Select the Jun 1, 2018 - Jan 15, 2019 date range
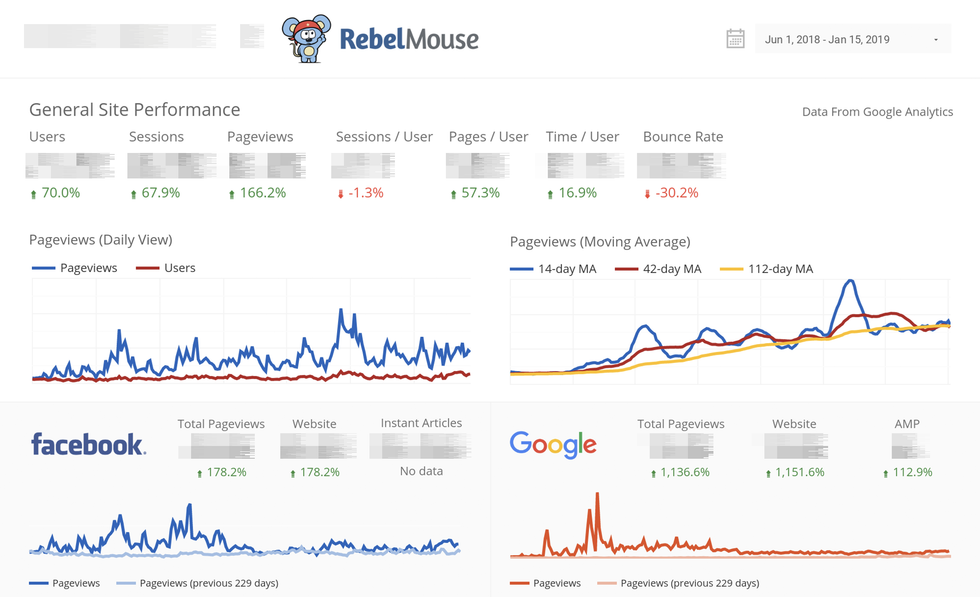980x597 pixels. coord(826,40)
